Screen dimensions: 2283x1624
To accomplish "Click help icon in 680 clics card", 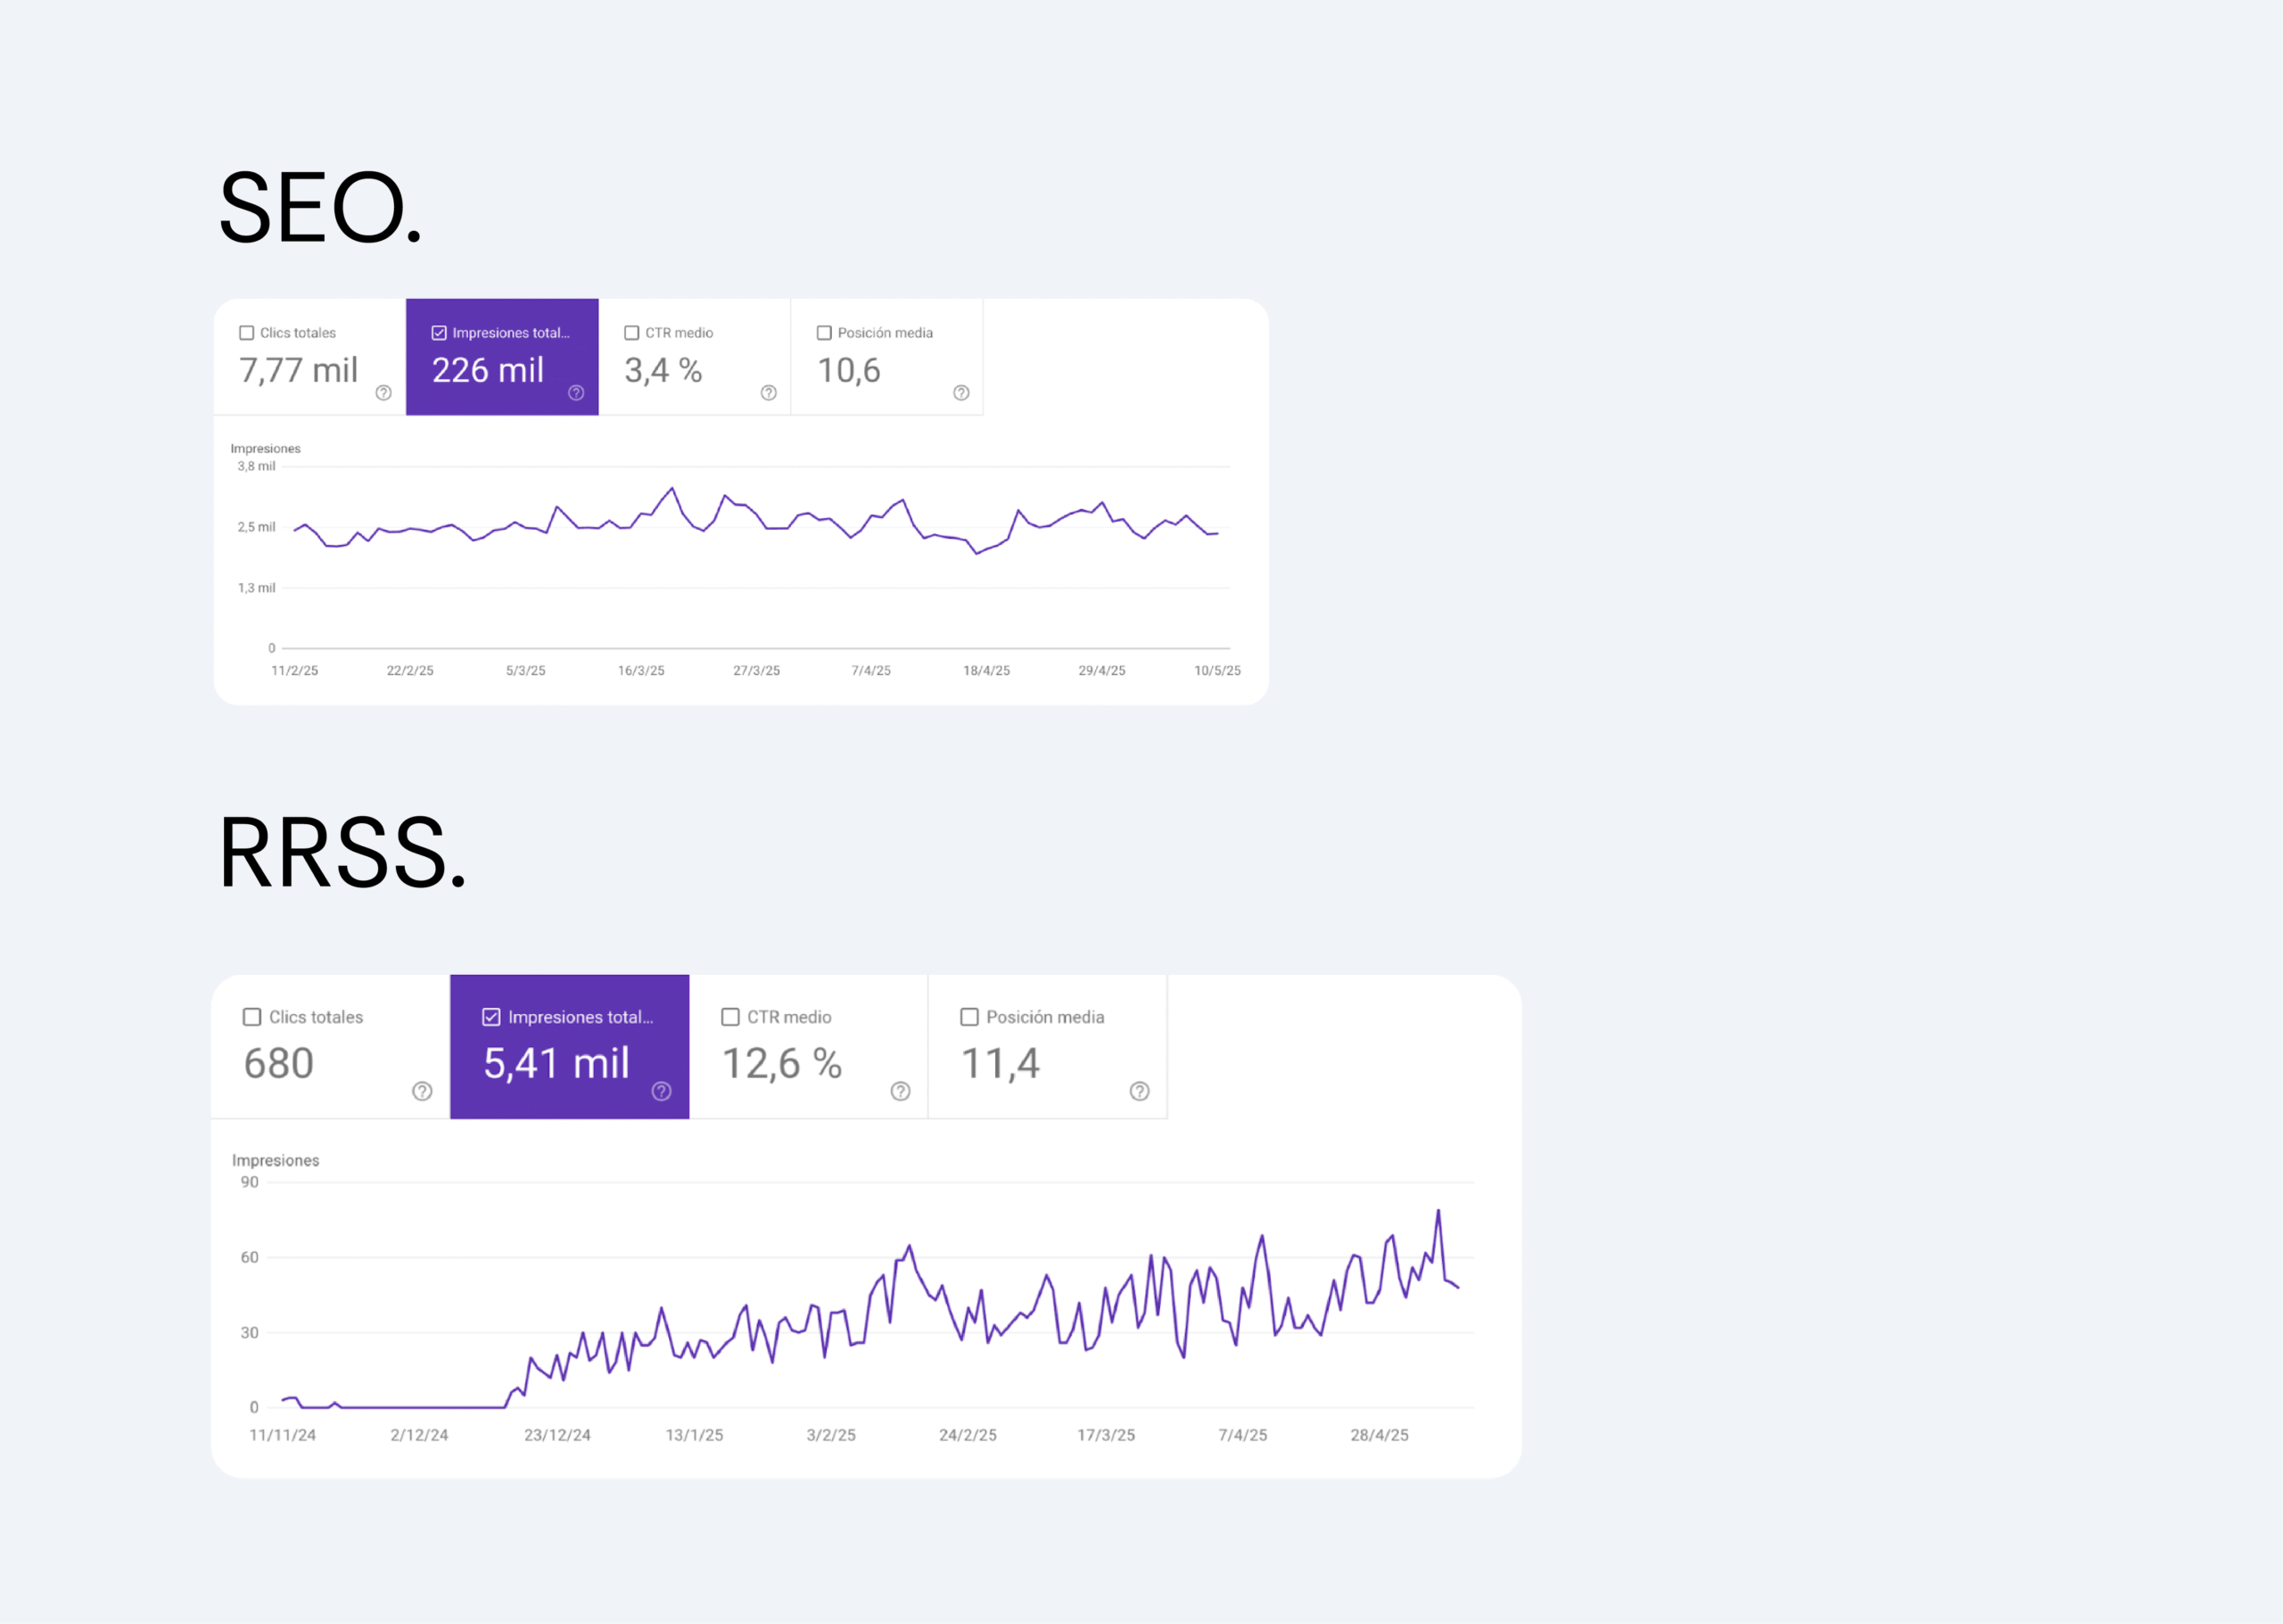I will tap(422, 1091).
